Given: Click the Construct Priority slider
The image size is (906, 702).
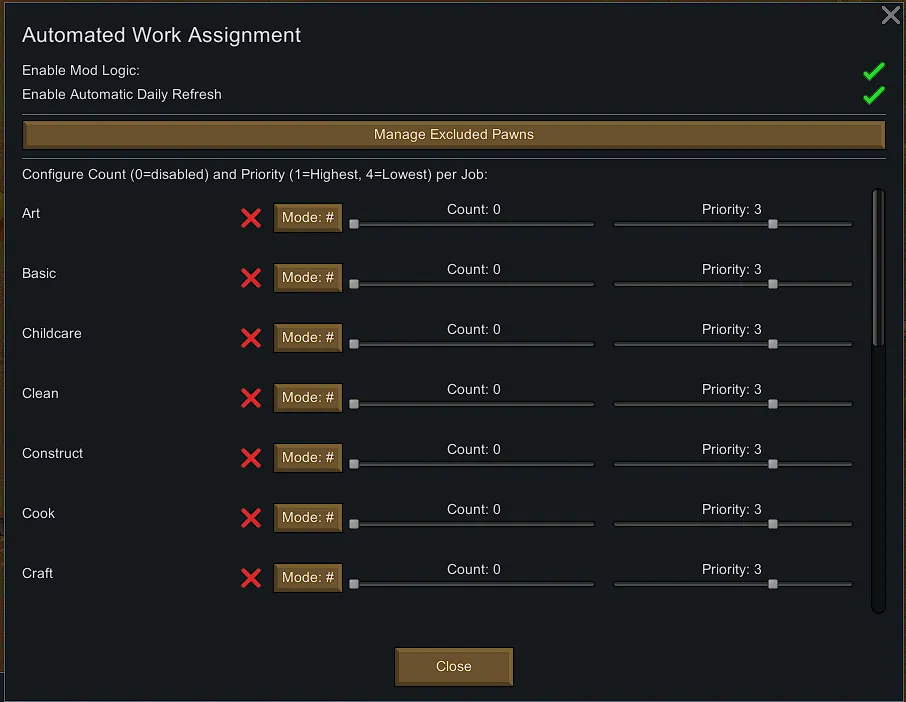Looking at the screenshot, I should point(732,465).
